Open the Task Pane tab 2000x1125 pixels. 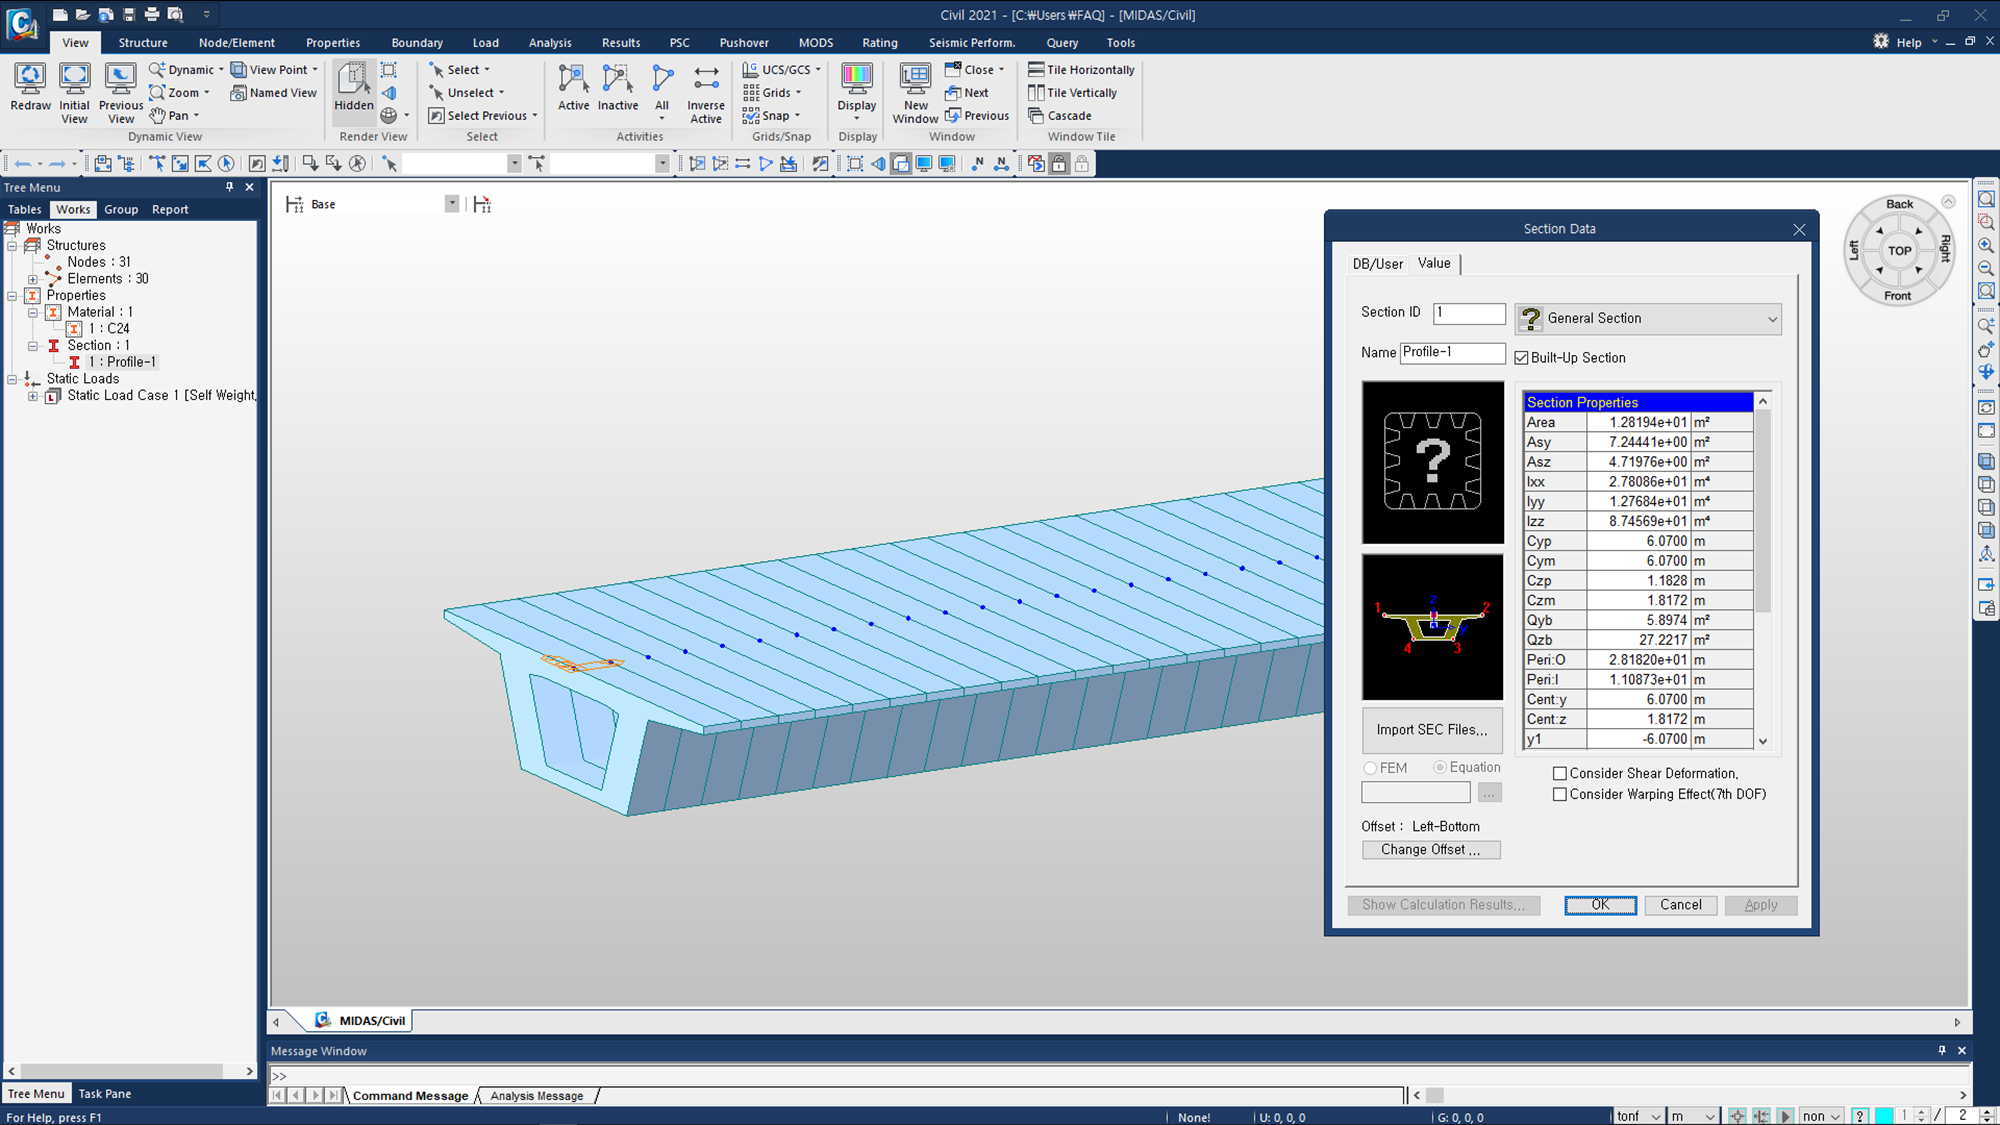(x=105, y=1094)
